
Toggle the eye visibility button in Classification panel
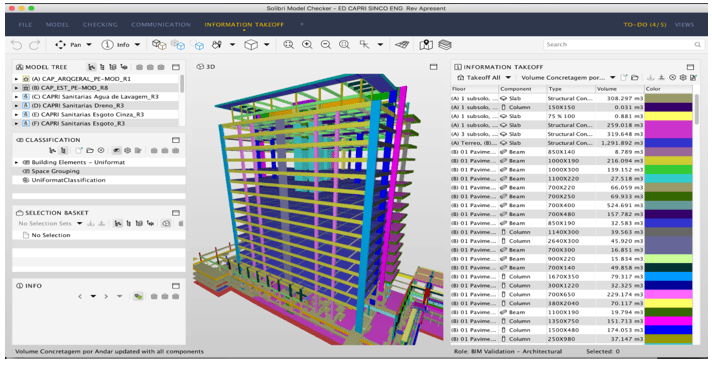(x=117, y=151)
